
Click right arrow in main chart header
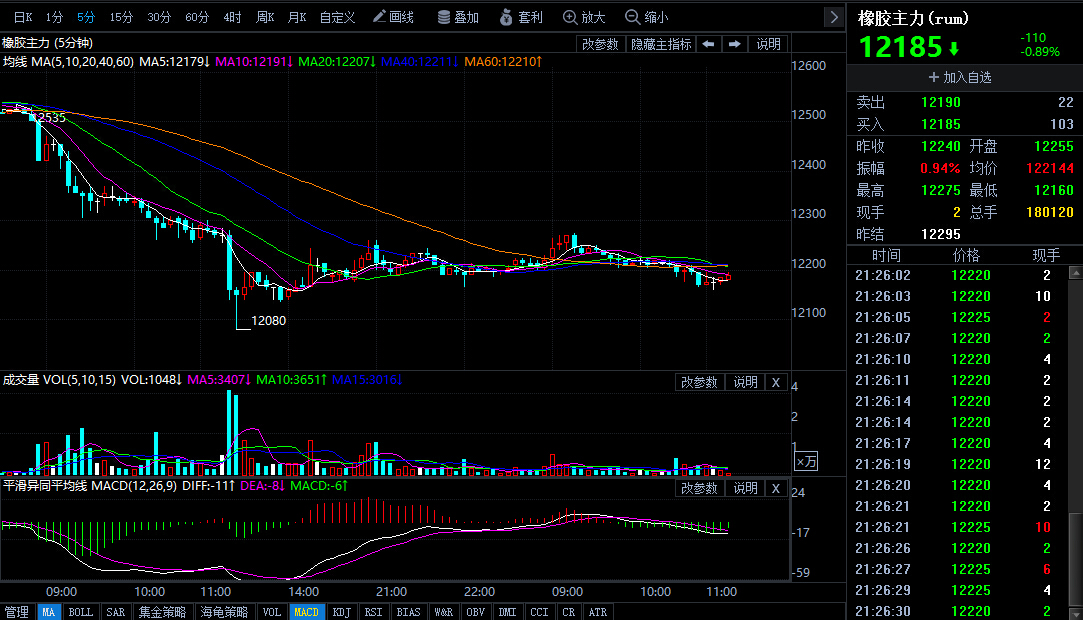pos(735,44)
